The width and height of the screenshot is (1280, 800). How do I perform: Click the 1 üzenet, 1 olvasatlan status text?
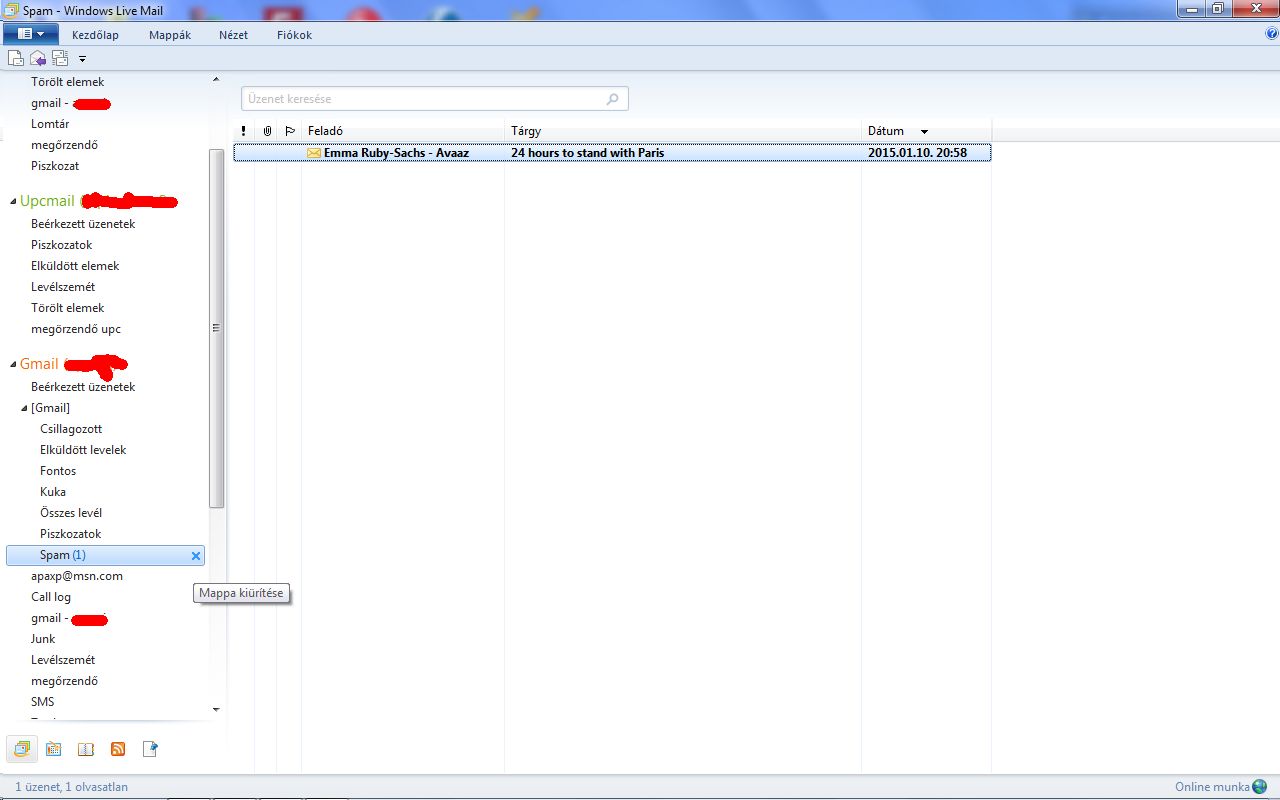71,787
